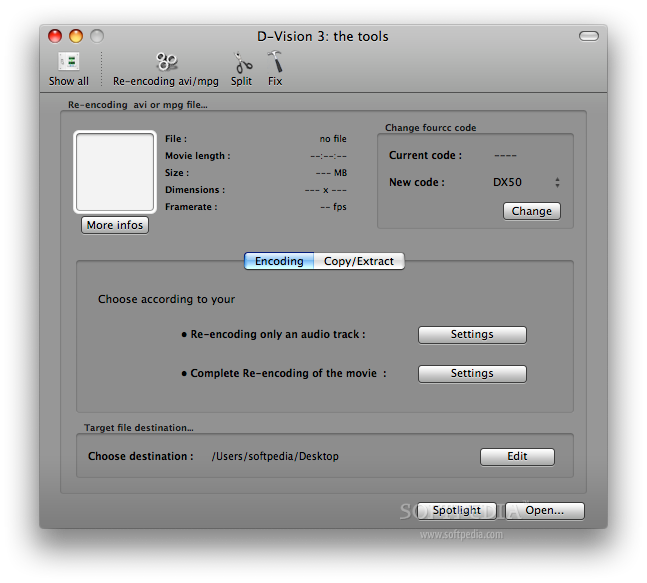Viewport: 647px width, 583px height.
Task: Click the Open... button
Action: click(x=545, y=511)
